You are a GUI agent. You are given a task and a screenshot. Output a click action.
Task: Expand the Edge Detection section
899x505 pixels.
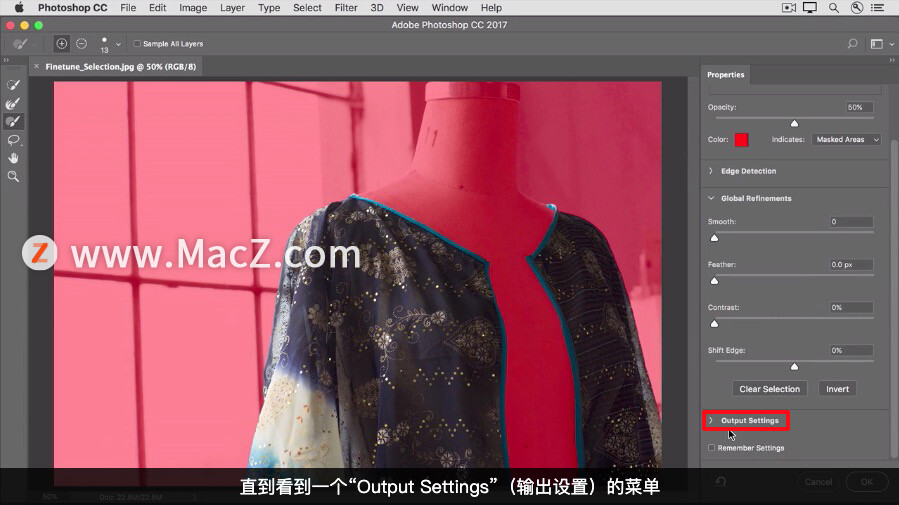[711, 171]
